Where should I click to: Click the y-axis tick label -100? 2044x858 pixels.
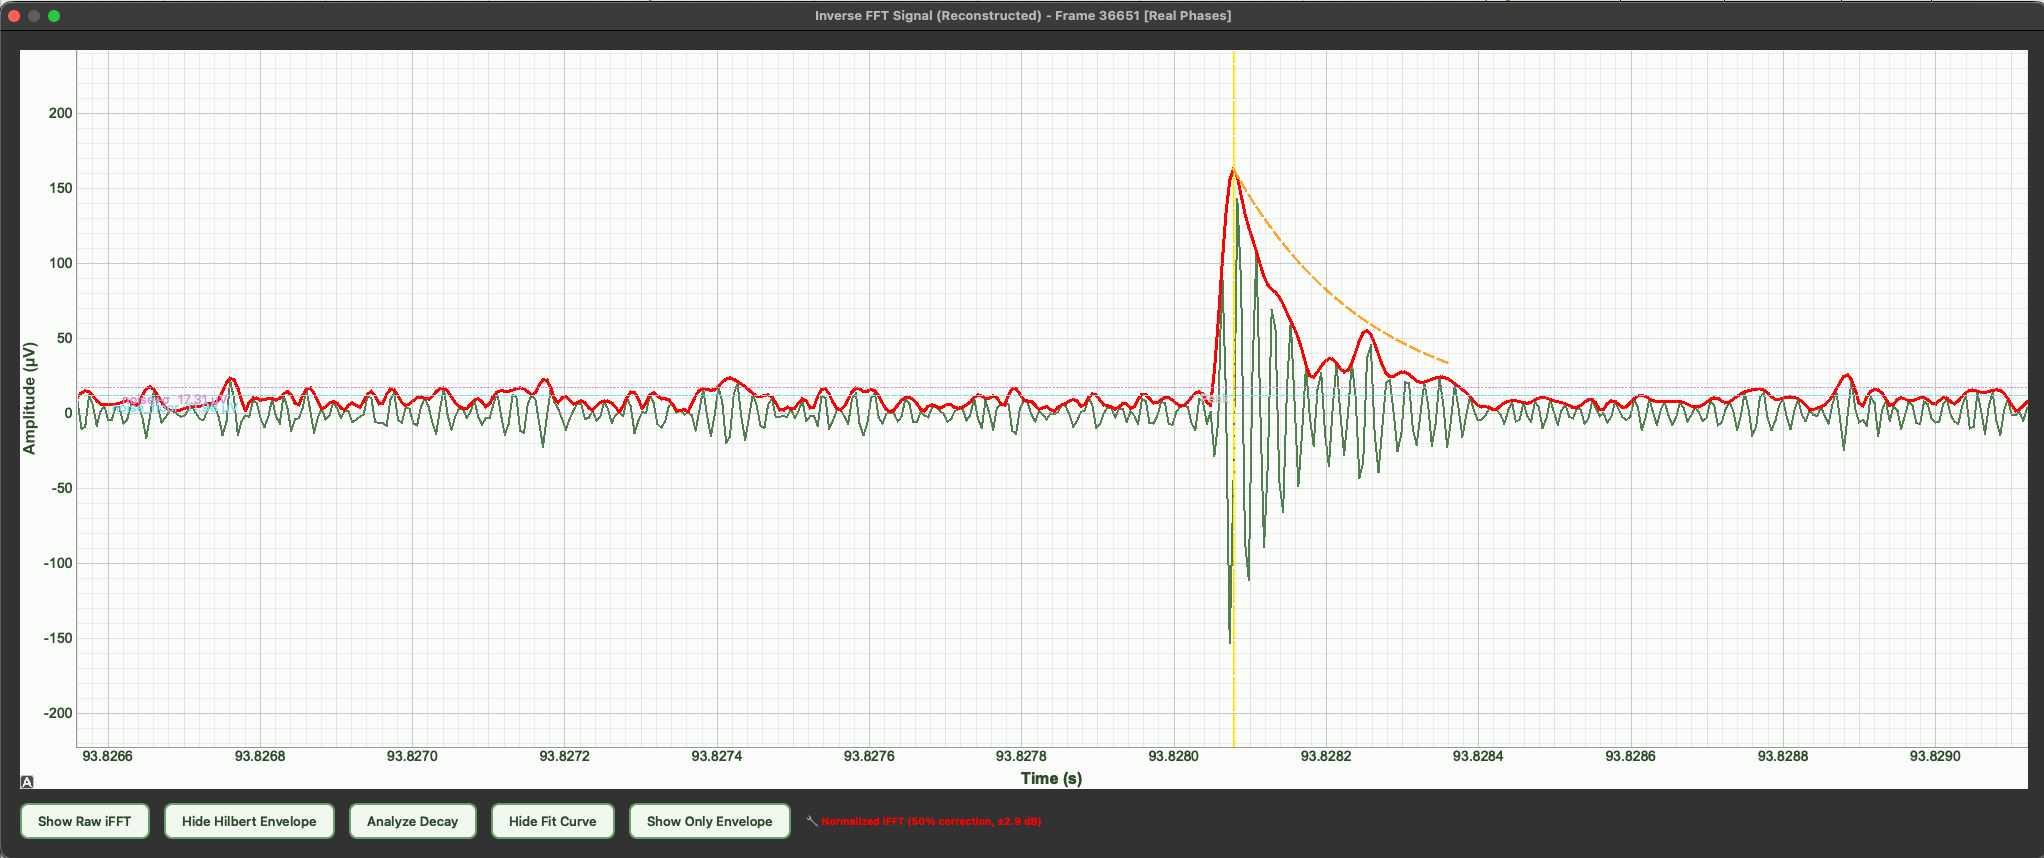57,563
